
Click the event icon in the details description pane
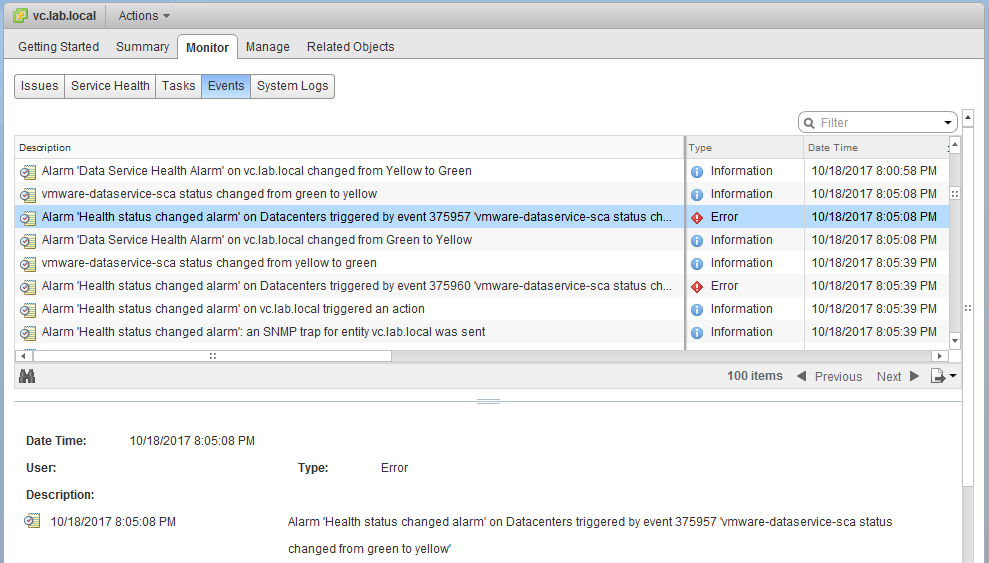pyautogui.click(x=33, y=521)
